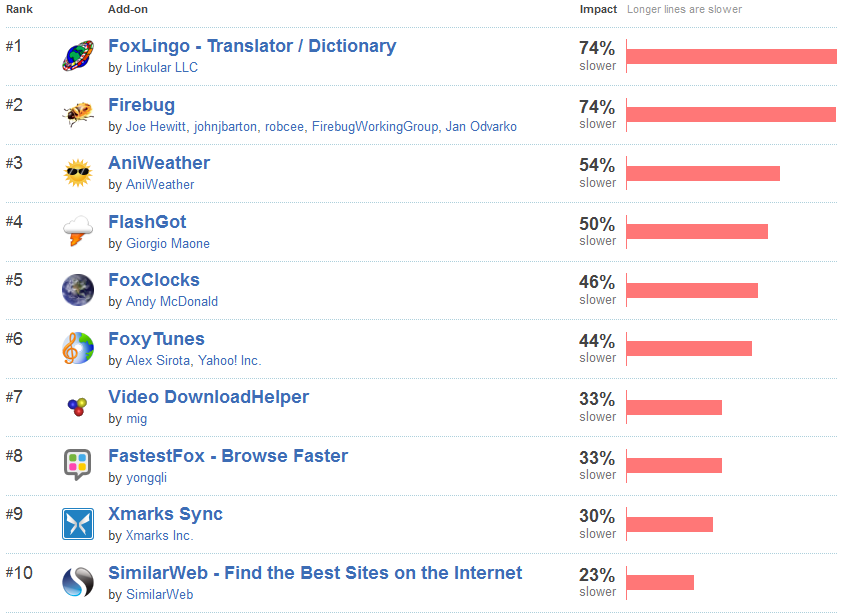Click the 74% impact bar for FoxLingo
The width and height of the screenshot is (843, 613).
tap(731, 56)
